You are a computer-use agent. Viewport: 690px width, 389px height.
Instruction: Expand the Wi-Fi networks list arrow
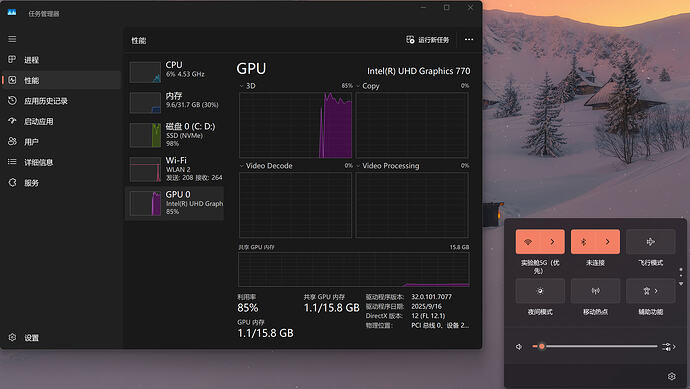(553, 242)
